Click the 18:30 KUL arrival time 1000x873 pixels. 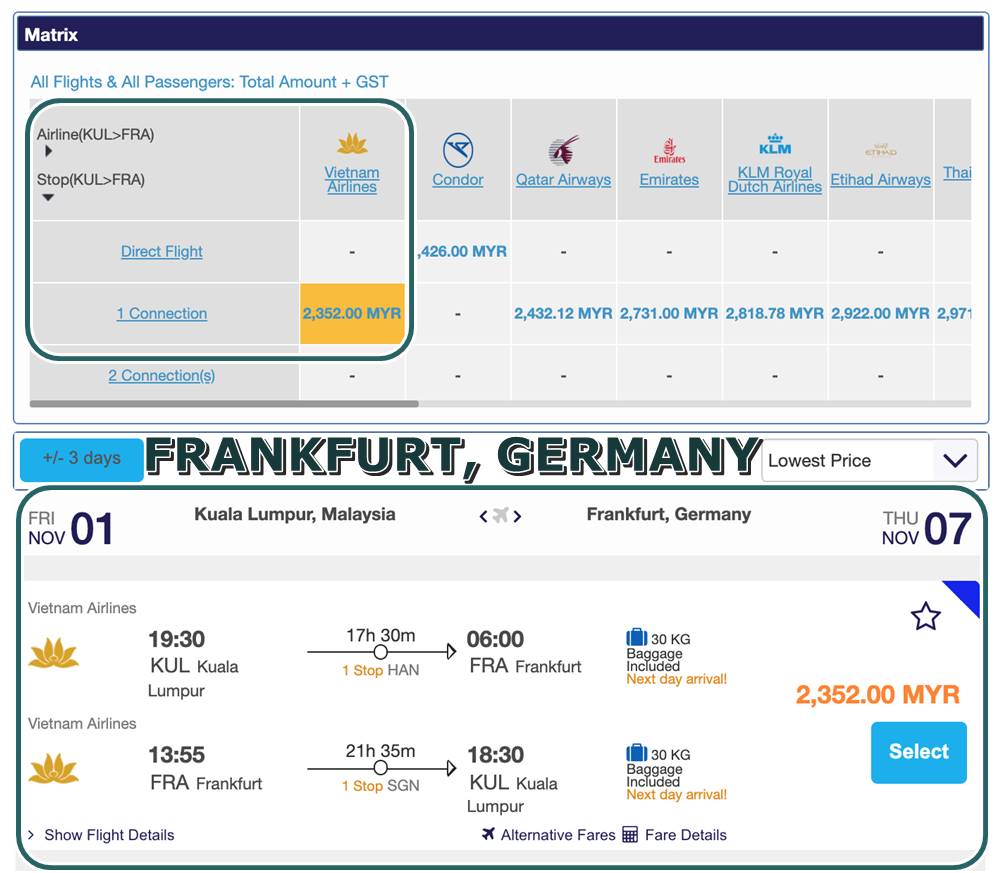point(496,755)
